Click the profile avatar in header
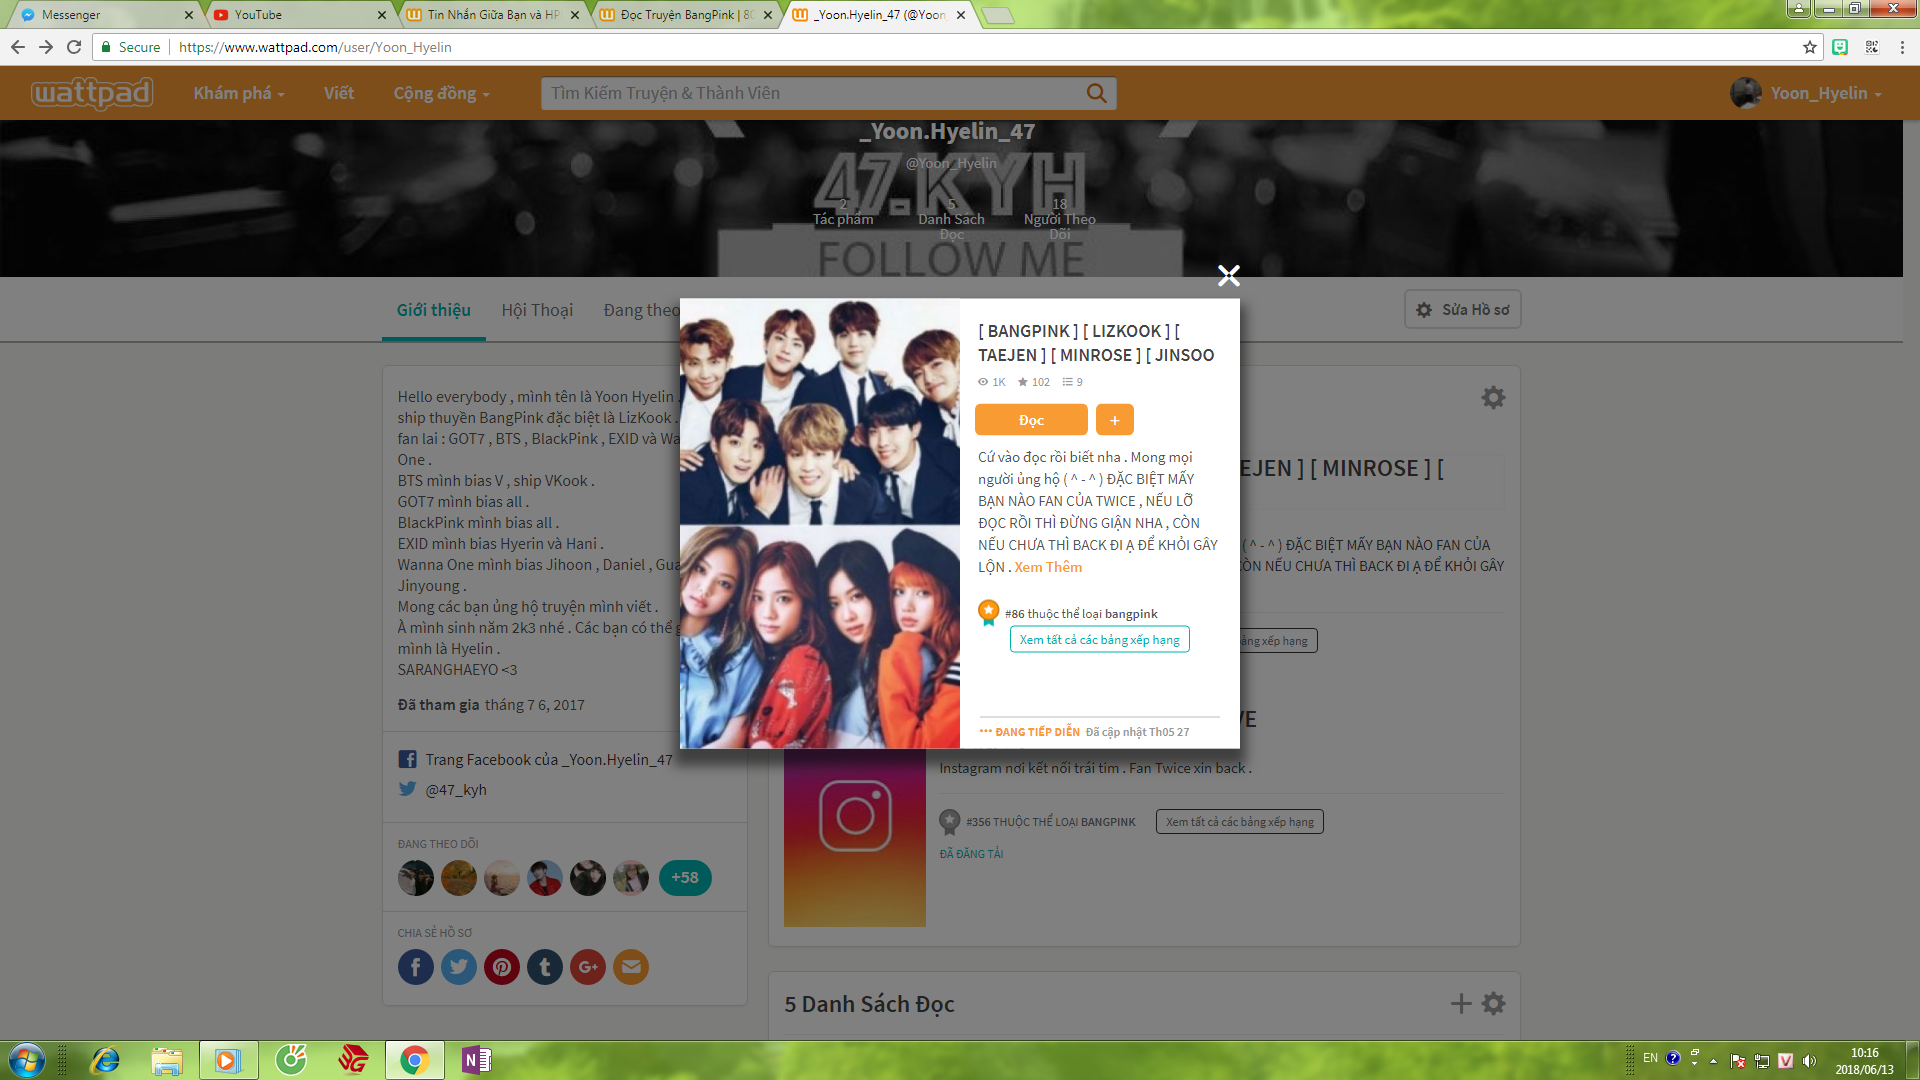This screenshot has width=1920, height=1080. click(x=1746, y=93)
